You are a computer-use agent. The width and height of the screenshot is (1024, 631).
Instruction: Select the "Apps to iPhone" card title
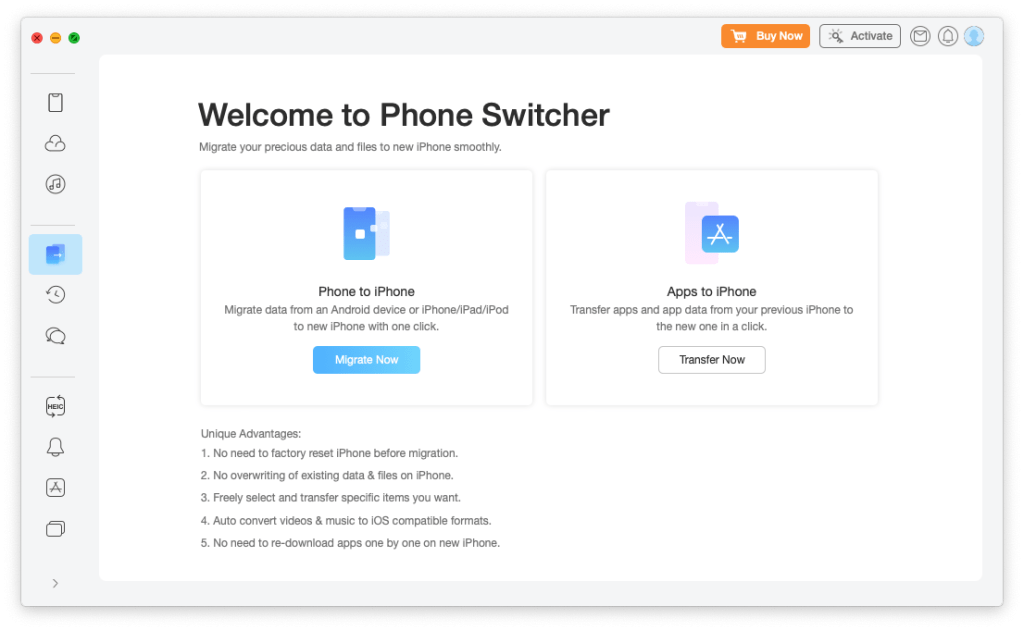712,291
